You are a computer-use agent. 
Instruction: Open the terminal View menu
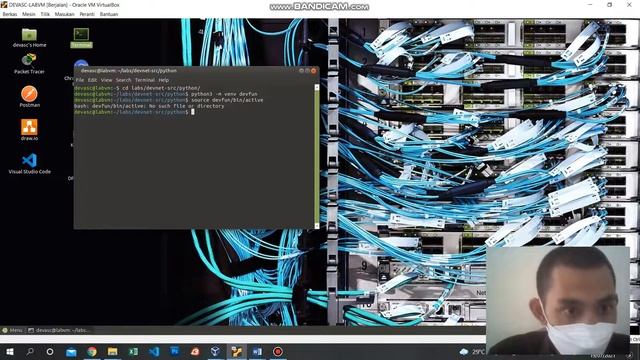pos(106,80)
